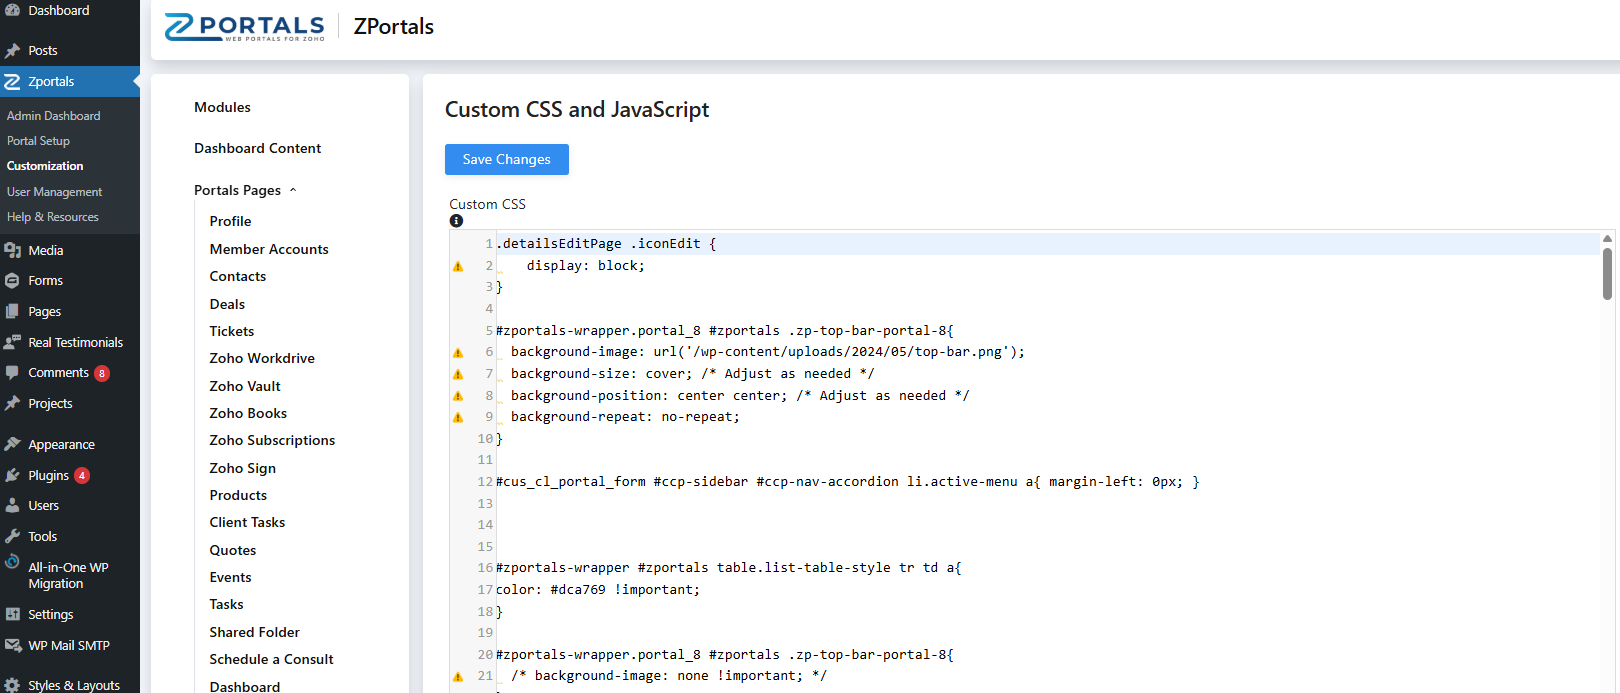This screenshot has height=693, width=1620.
Task: Click the Appearance brush icon
Action: tap(12, 445)
